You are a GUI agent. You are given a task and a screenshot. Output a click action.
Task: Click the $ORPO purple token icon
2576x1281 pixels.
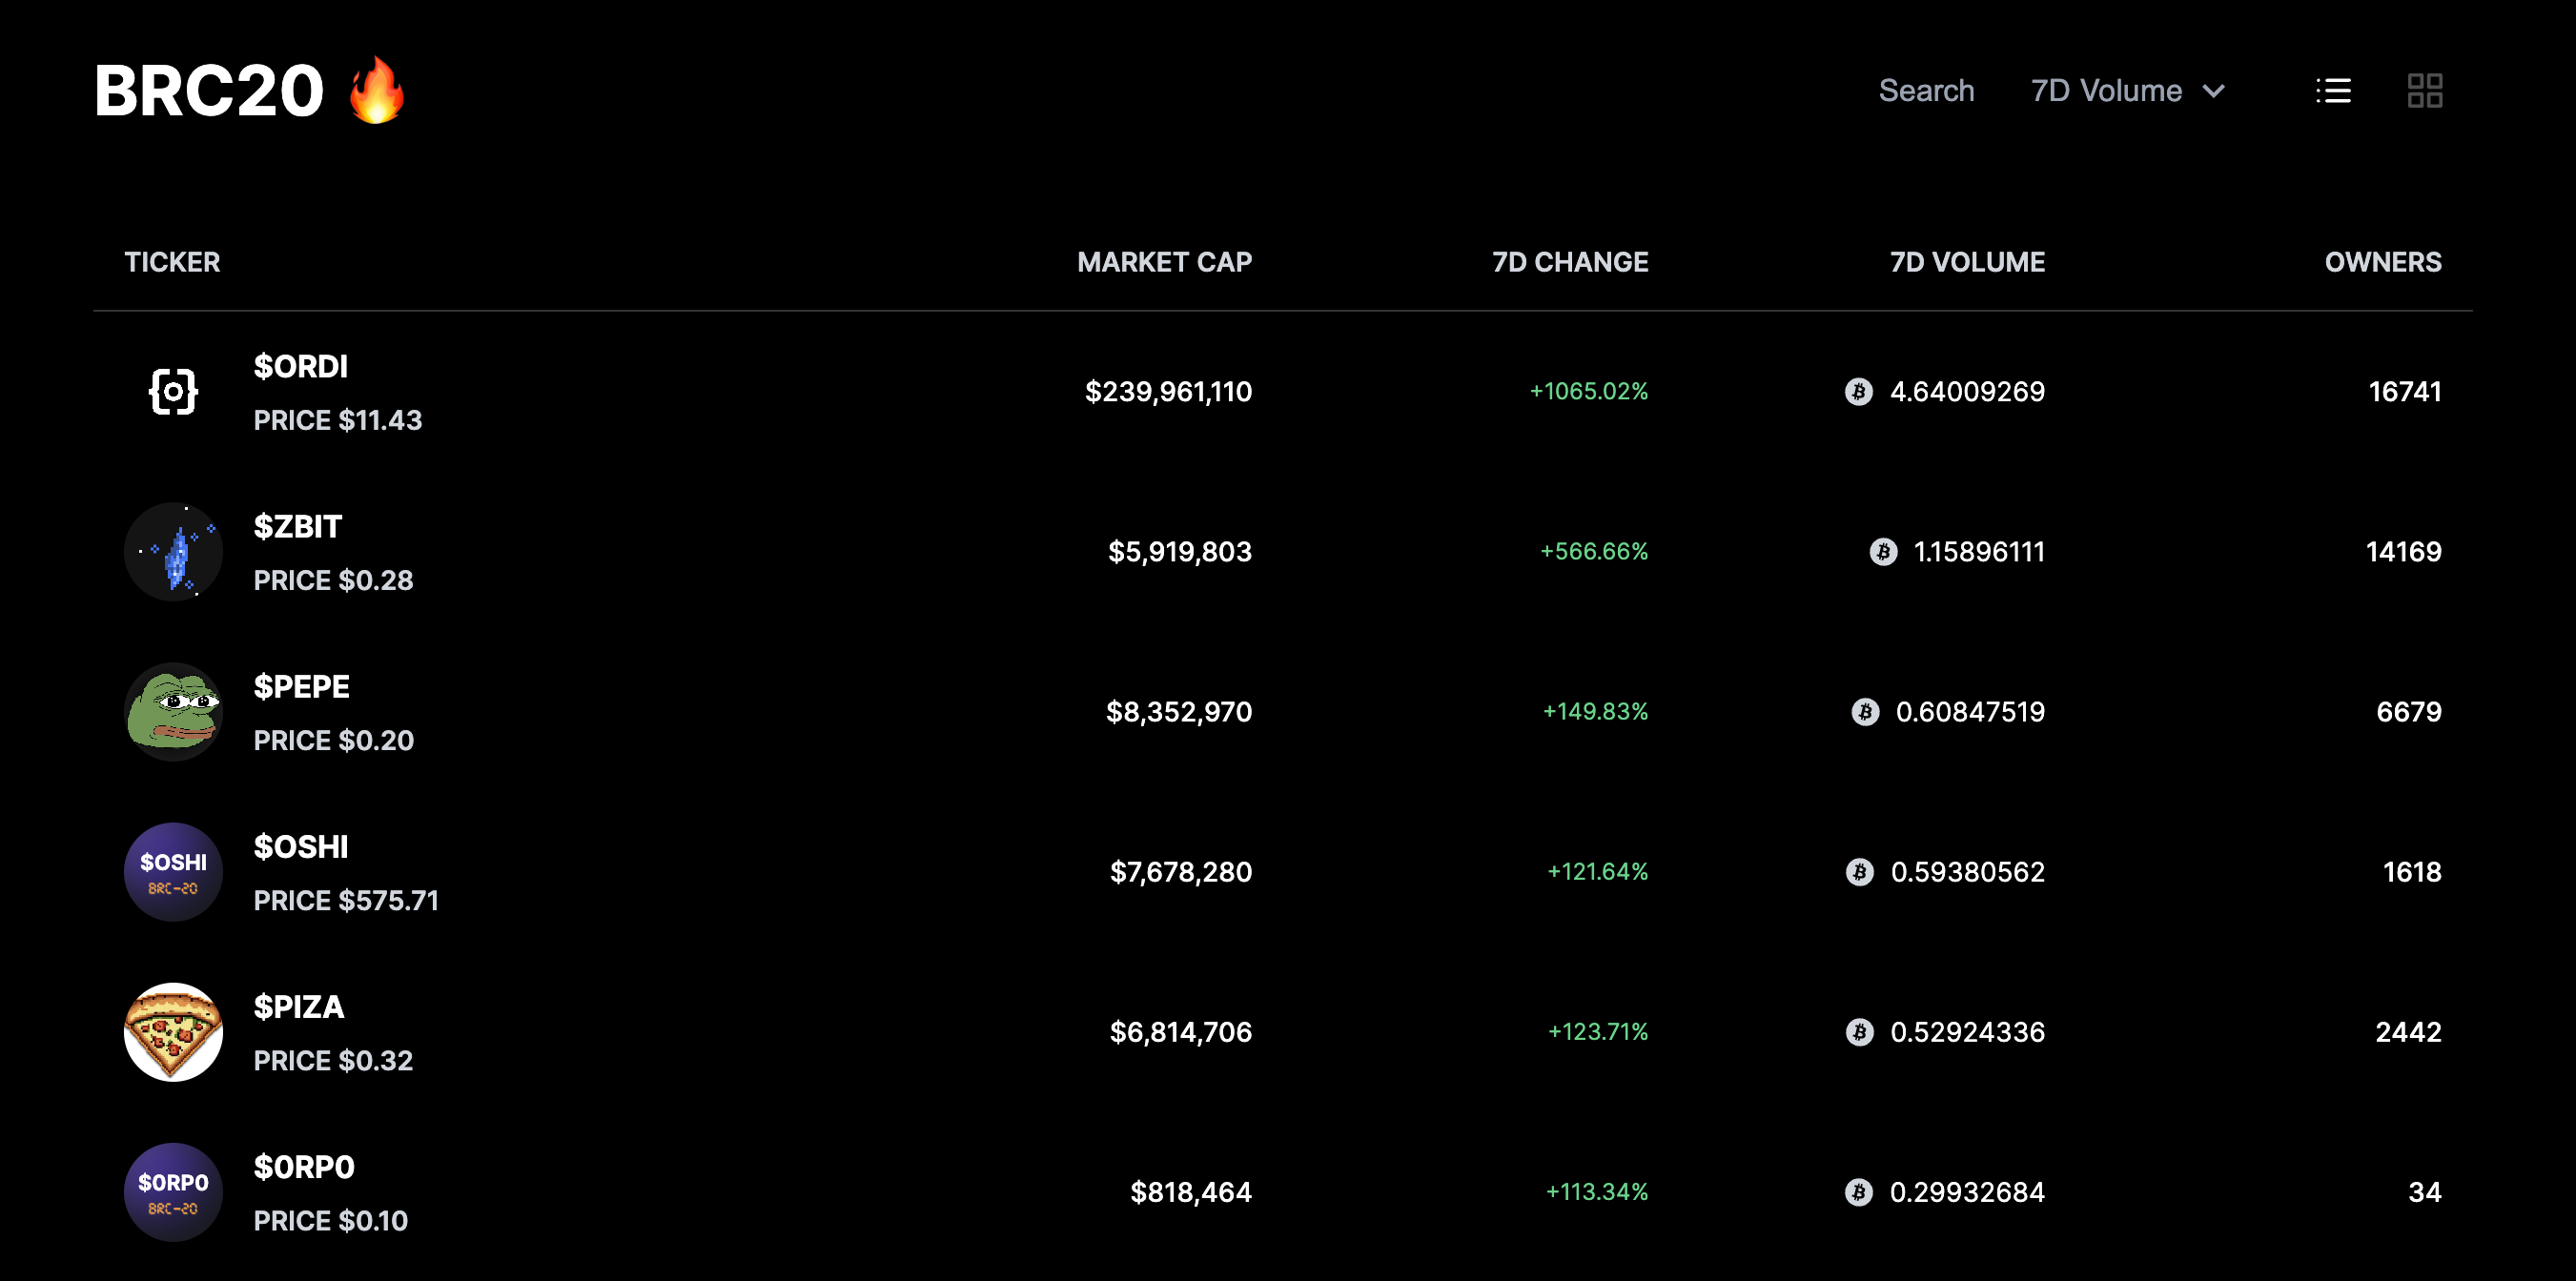pos(173,1191)
